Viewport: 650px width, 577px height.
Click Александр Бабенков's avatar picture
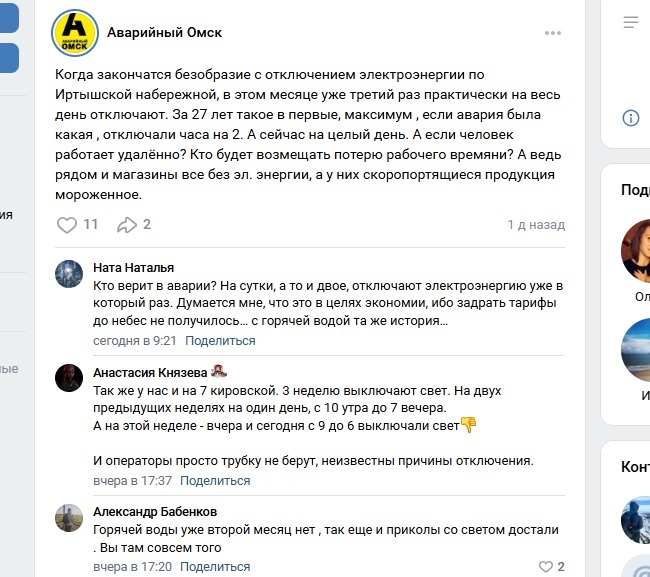click(69, 518)
